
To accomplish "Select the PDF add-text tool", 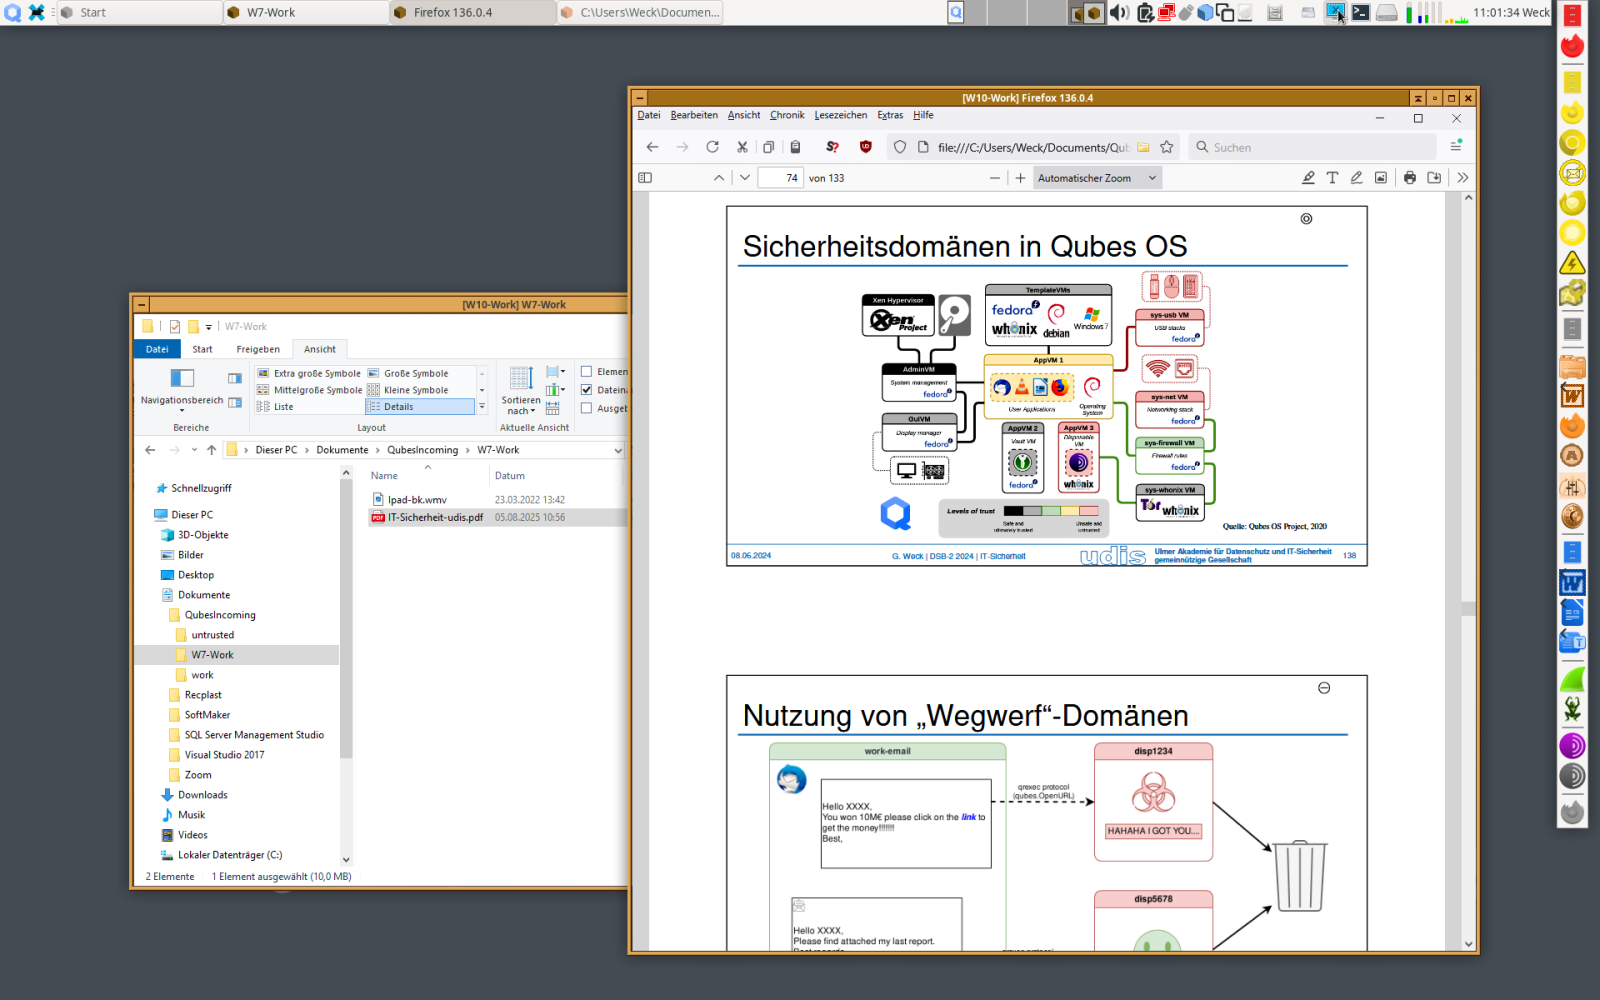I will click(1332, 178).
